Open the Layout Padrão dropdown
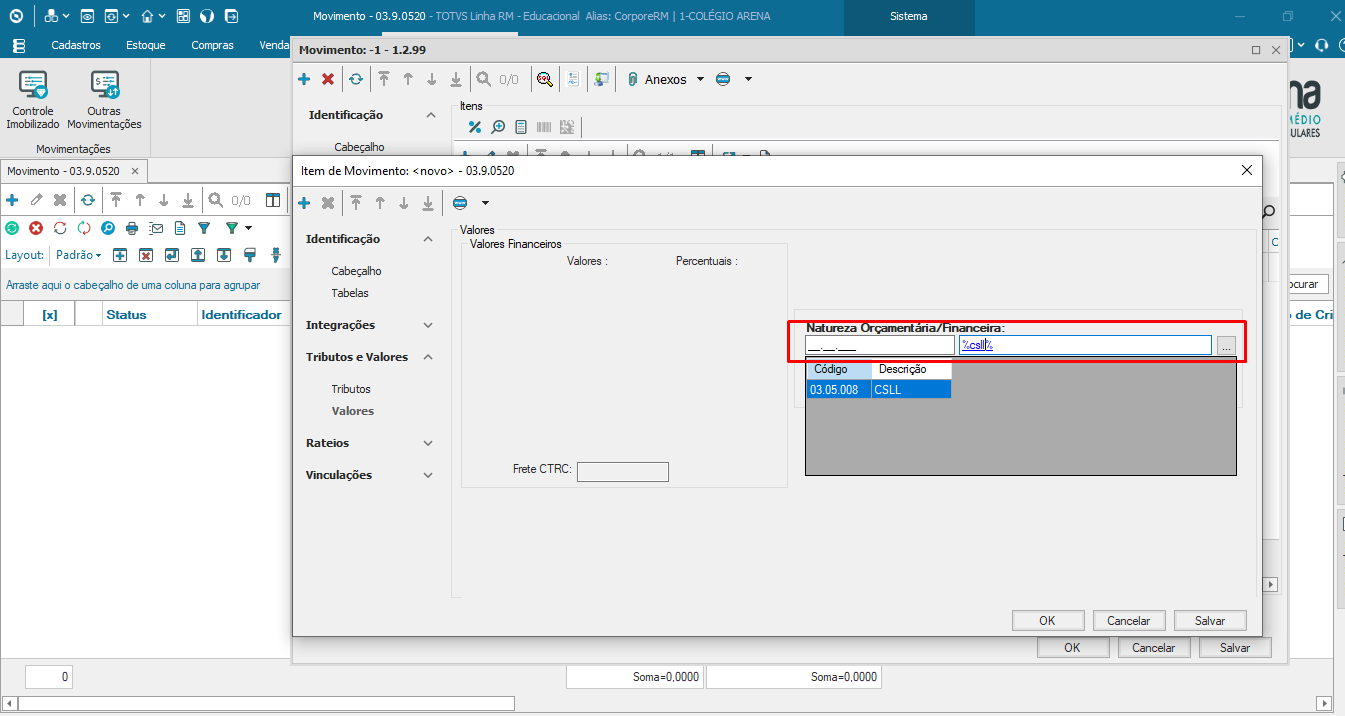Screen dimensions: 1345x716 (x=78, y=255)
